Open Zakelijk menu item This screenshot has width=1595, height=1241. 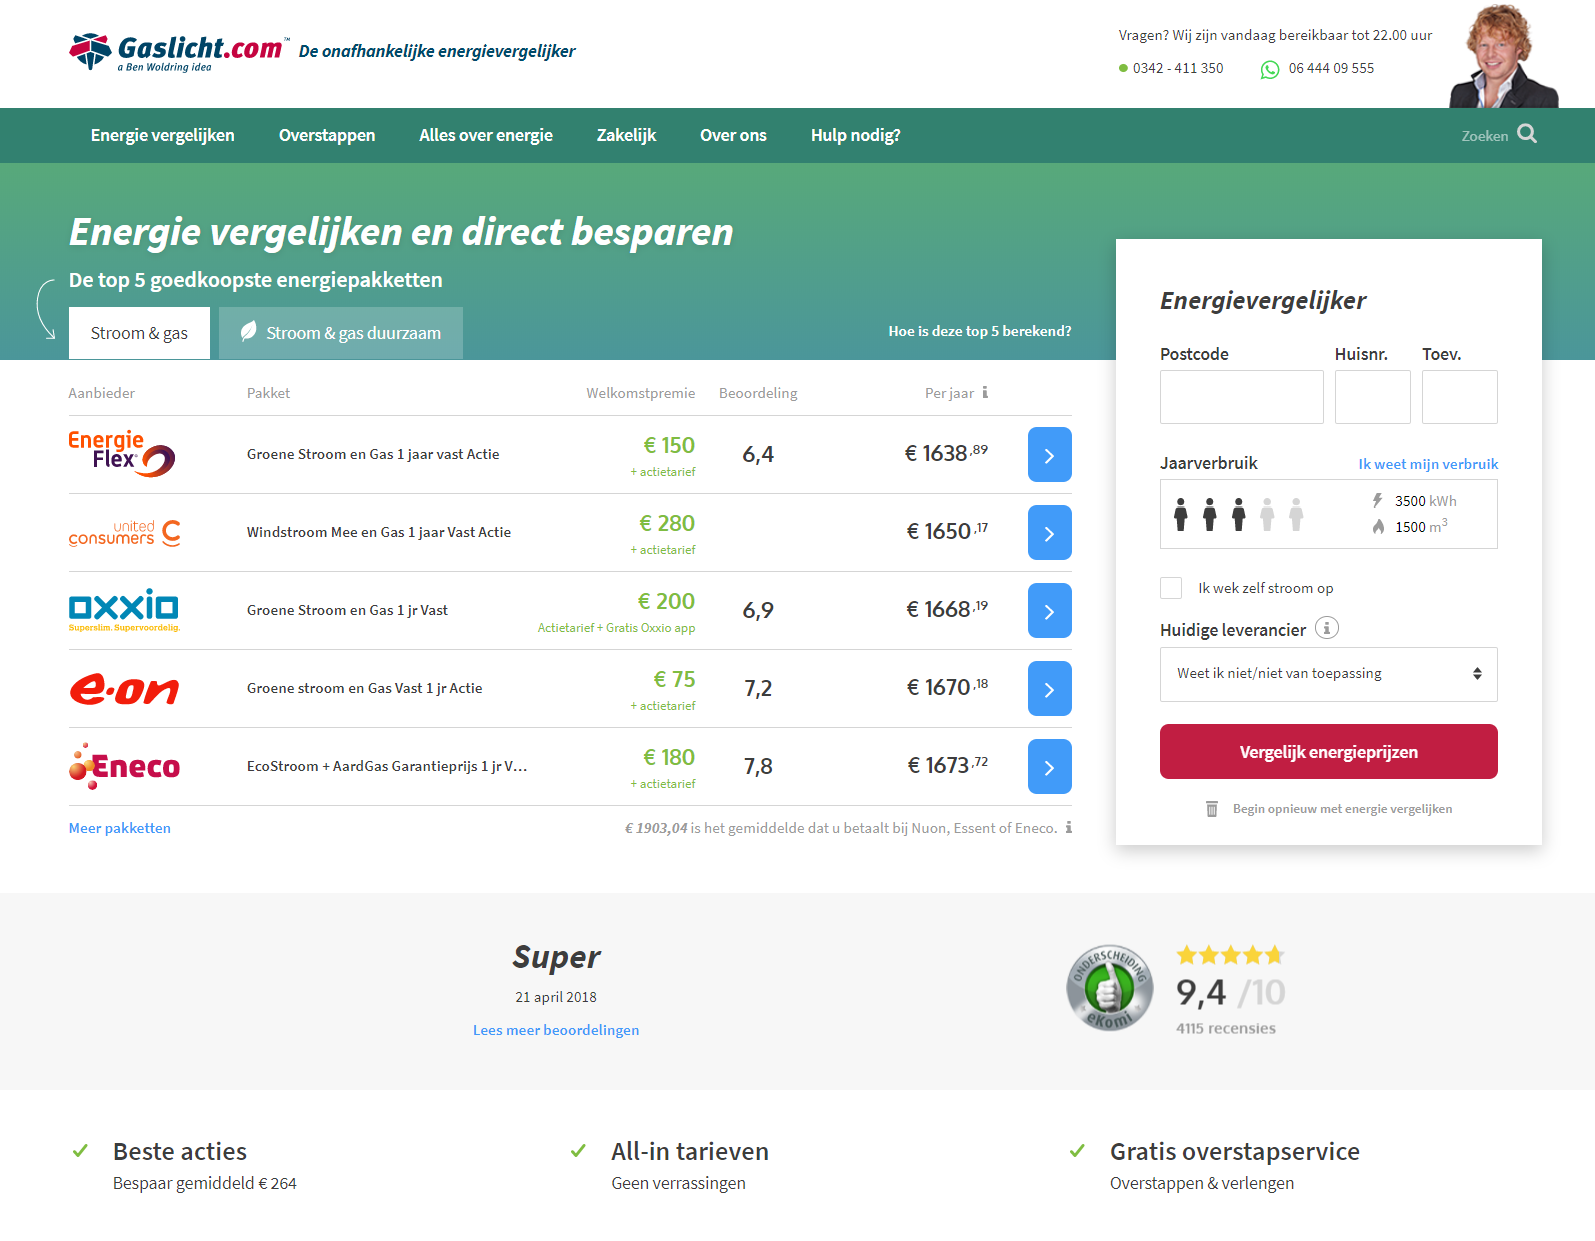[626, 135]
